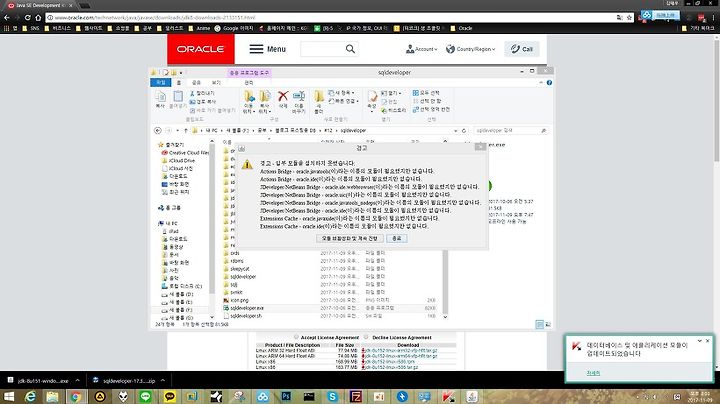Reload the Chrome page
This screenshot has width=720, height=404.
(x=28, y=17)
